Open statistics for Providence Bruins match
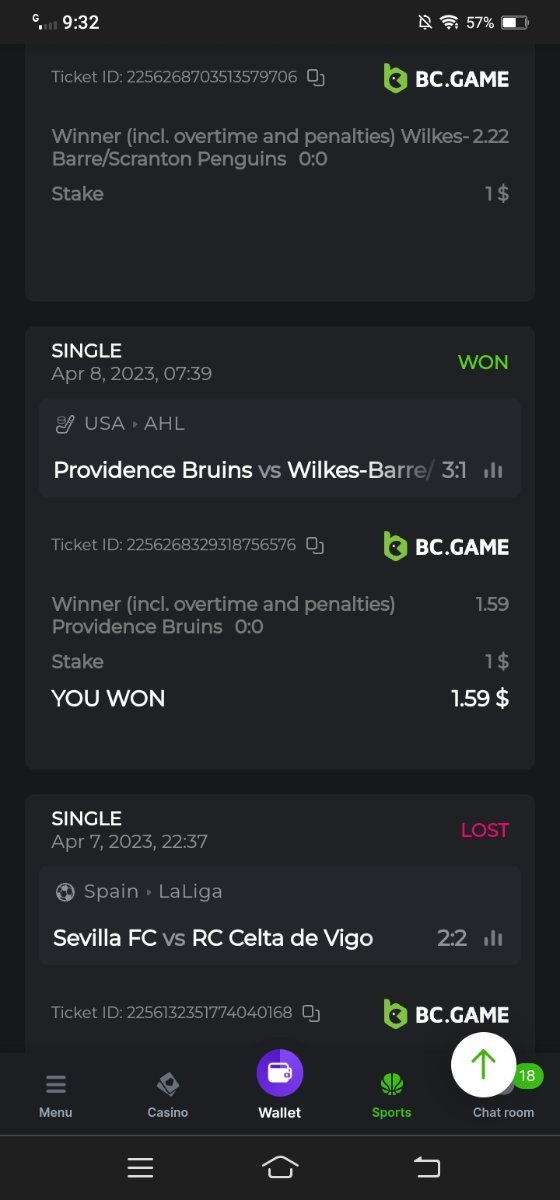This screenshot has width=560, height=1200. tap(493, 470)
